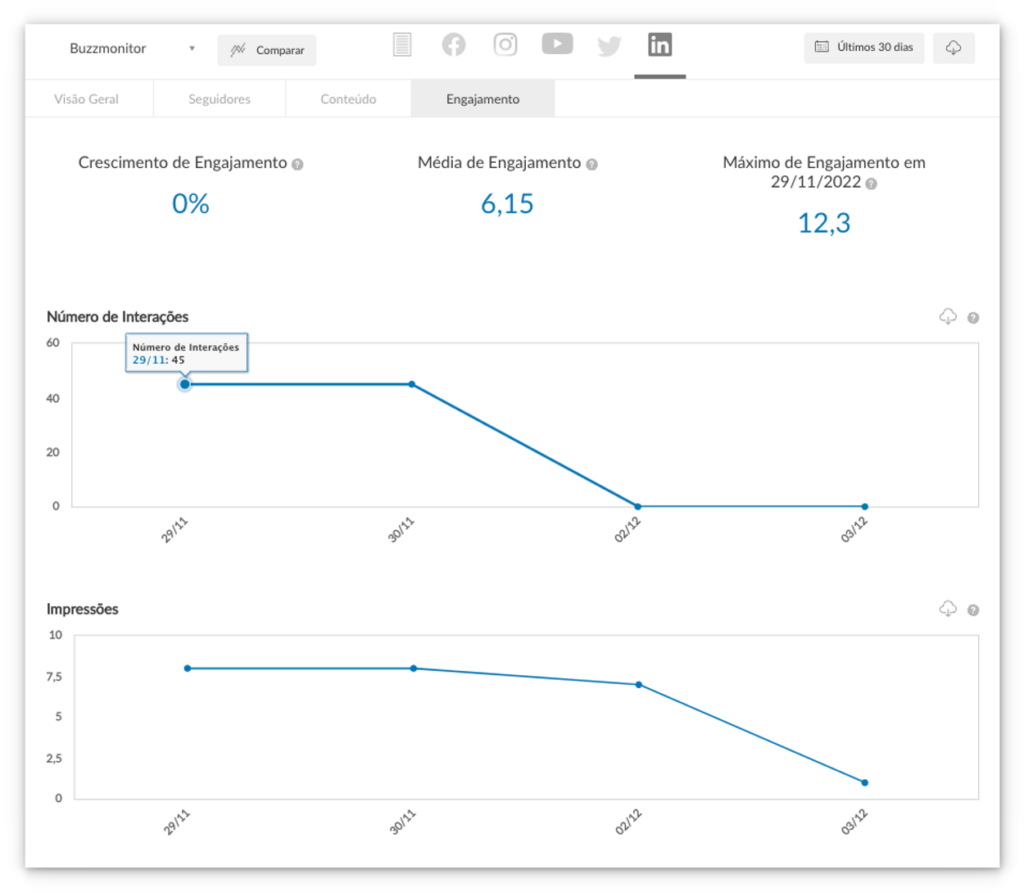Download the Impressões chart data
Screen dimensions: 1024x893
click(948, 609)
